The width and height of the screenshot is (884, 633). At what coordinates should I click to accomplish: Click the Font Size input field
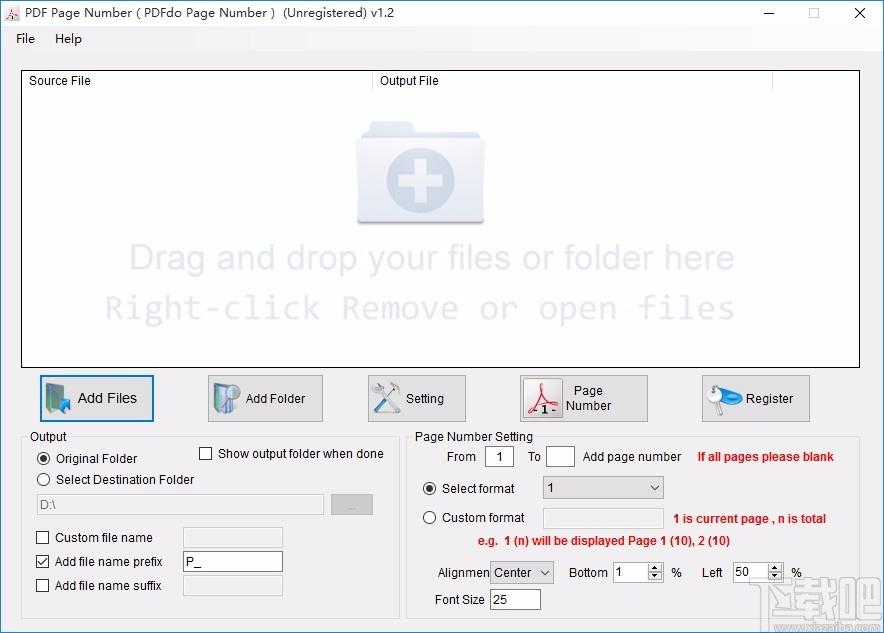[x=515, y=600]
